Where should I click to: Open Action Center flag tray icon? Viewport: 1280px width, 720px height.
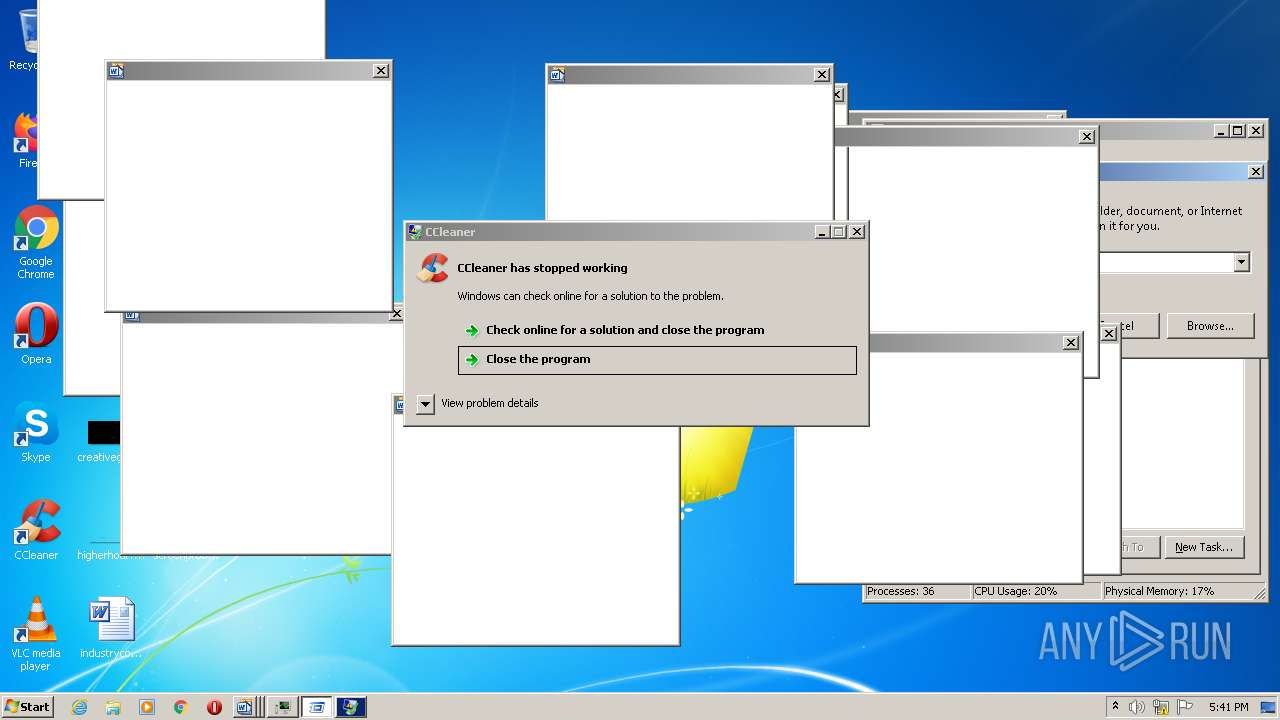(x=1184, y=707)
